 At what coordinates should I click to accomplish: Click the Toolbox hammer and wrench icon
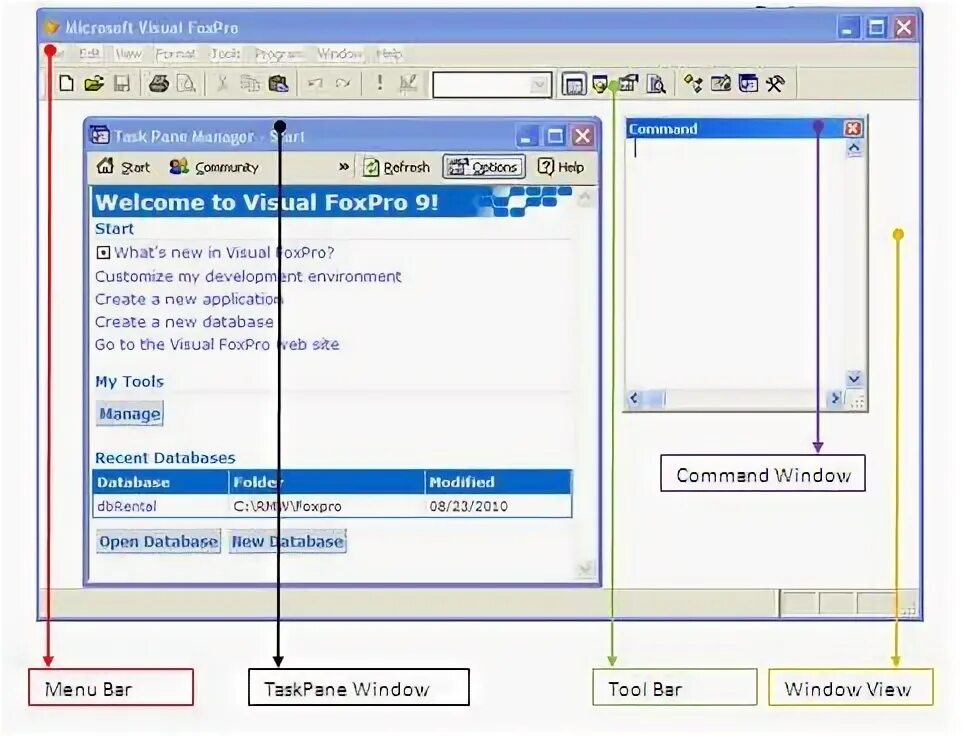click(x=775, y=83)
